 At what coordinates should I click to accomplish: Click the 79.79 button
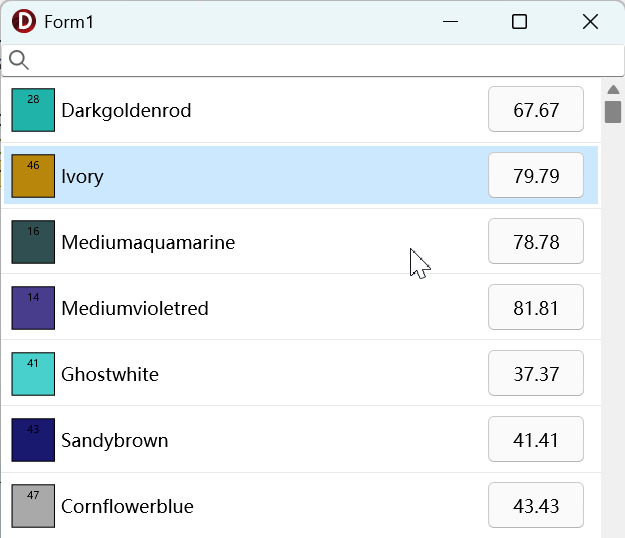[535, 176]
